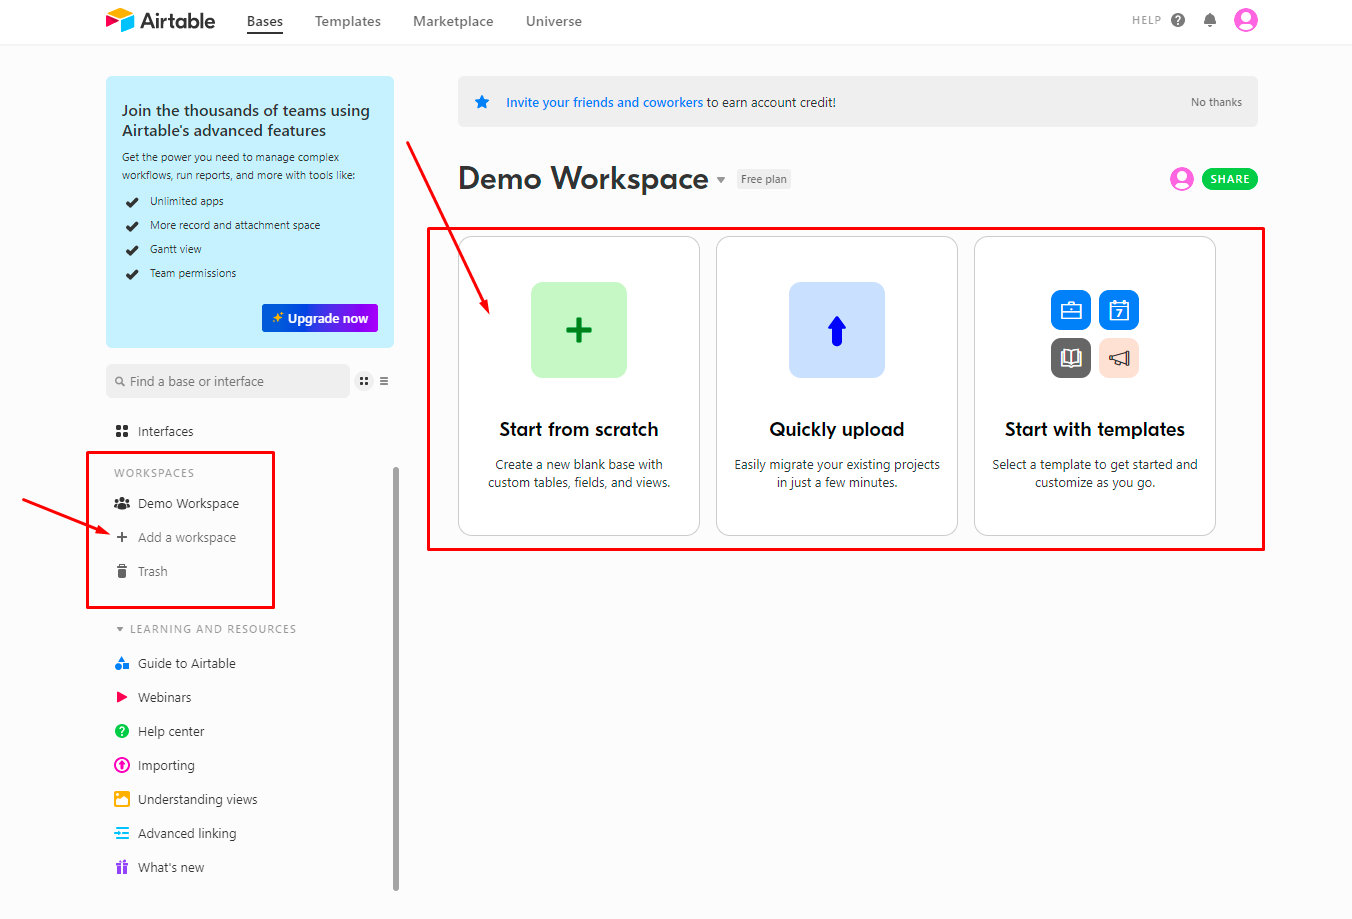
Task: Open the Trash label in sidebar
Action: (x=153, y=571)
